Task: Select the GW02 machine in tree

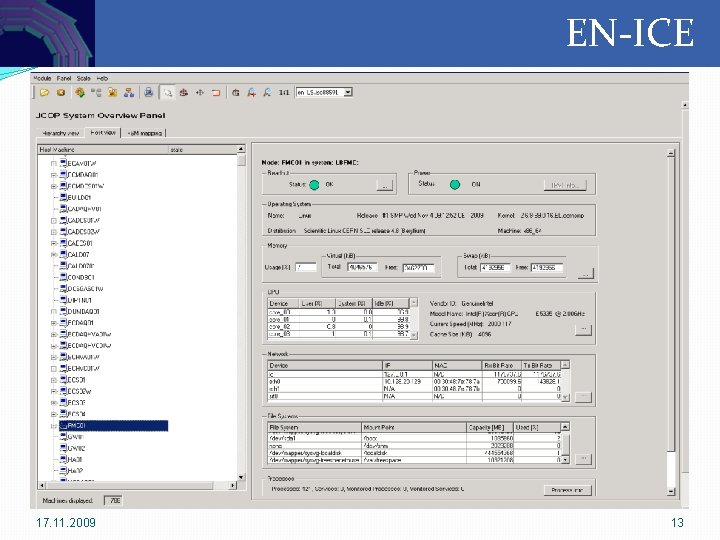Action: pyautogui.click(x=76, y=448)
